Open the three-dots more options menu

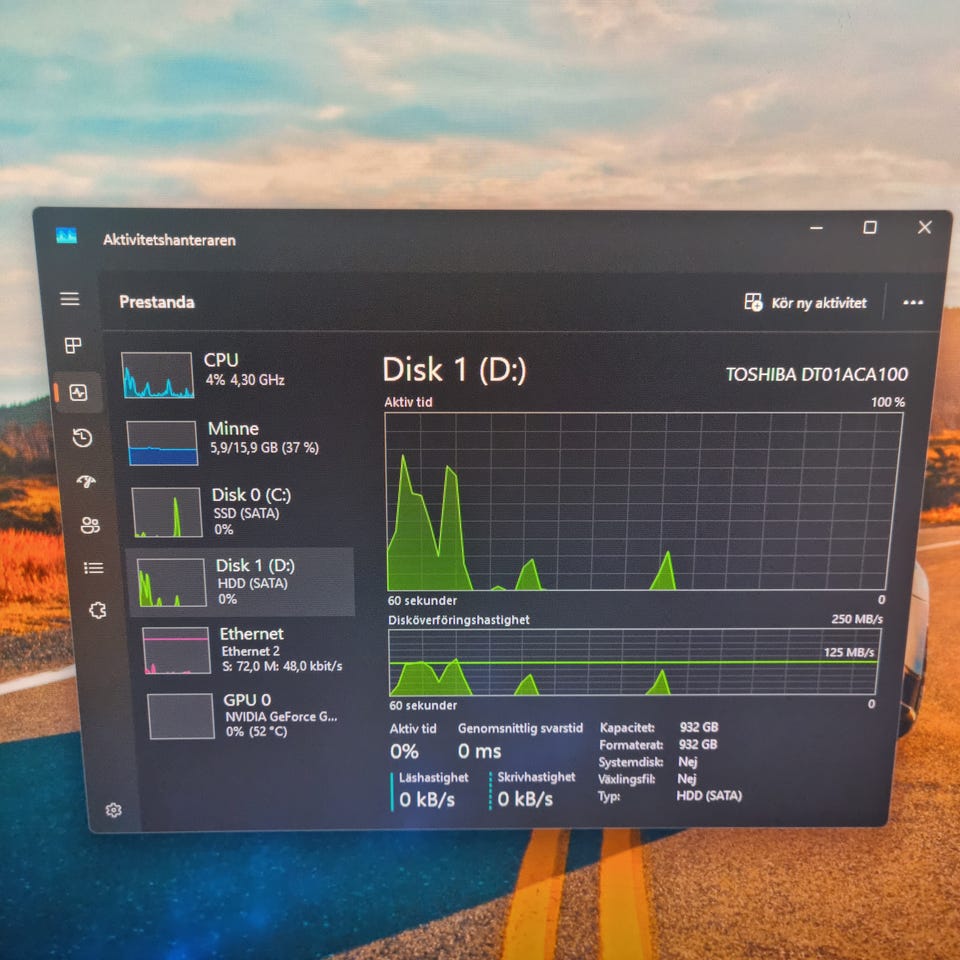tap(913, 302)
